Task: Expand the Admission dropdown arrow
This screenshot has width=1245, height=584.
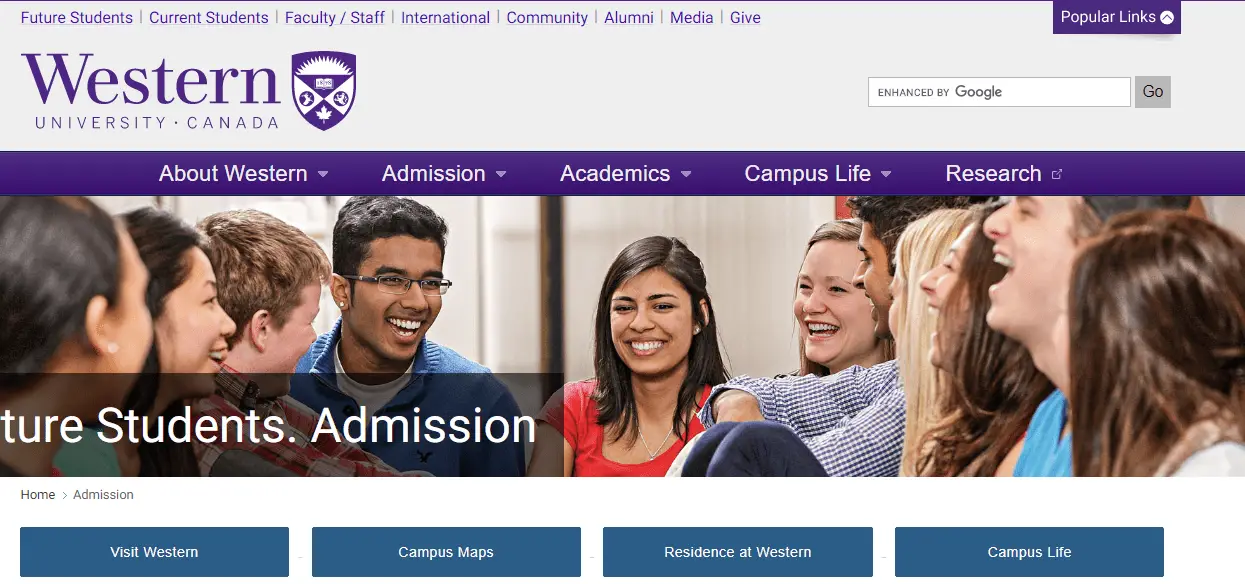Action: (501, 174)
